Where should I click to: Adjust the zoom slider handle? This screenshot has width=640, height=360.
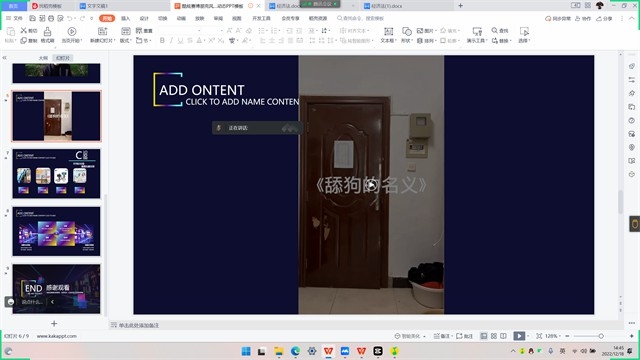point(601,336)
